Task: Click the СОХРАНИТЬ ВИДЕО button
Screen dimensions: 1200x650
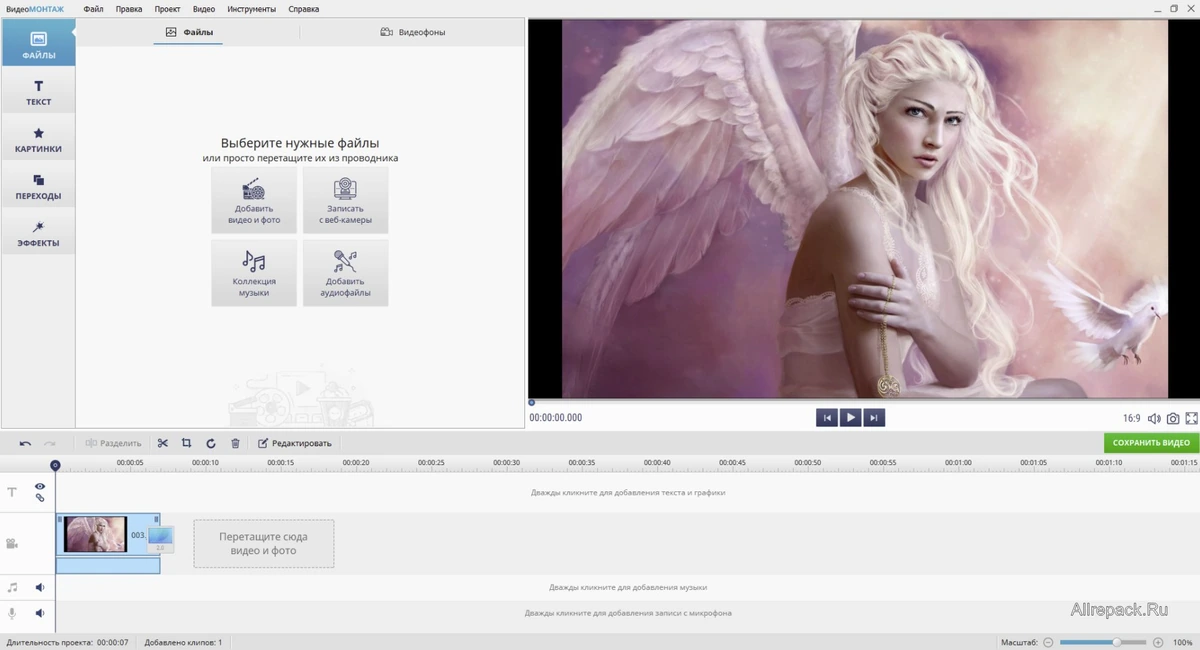Action: pyautogui.click(x=1151, y=443)
